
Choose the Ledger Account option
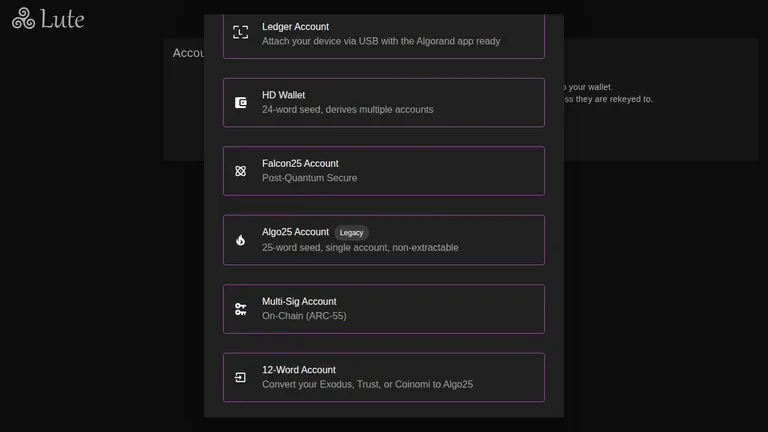point(384,36)
